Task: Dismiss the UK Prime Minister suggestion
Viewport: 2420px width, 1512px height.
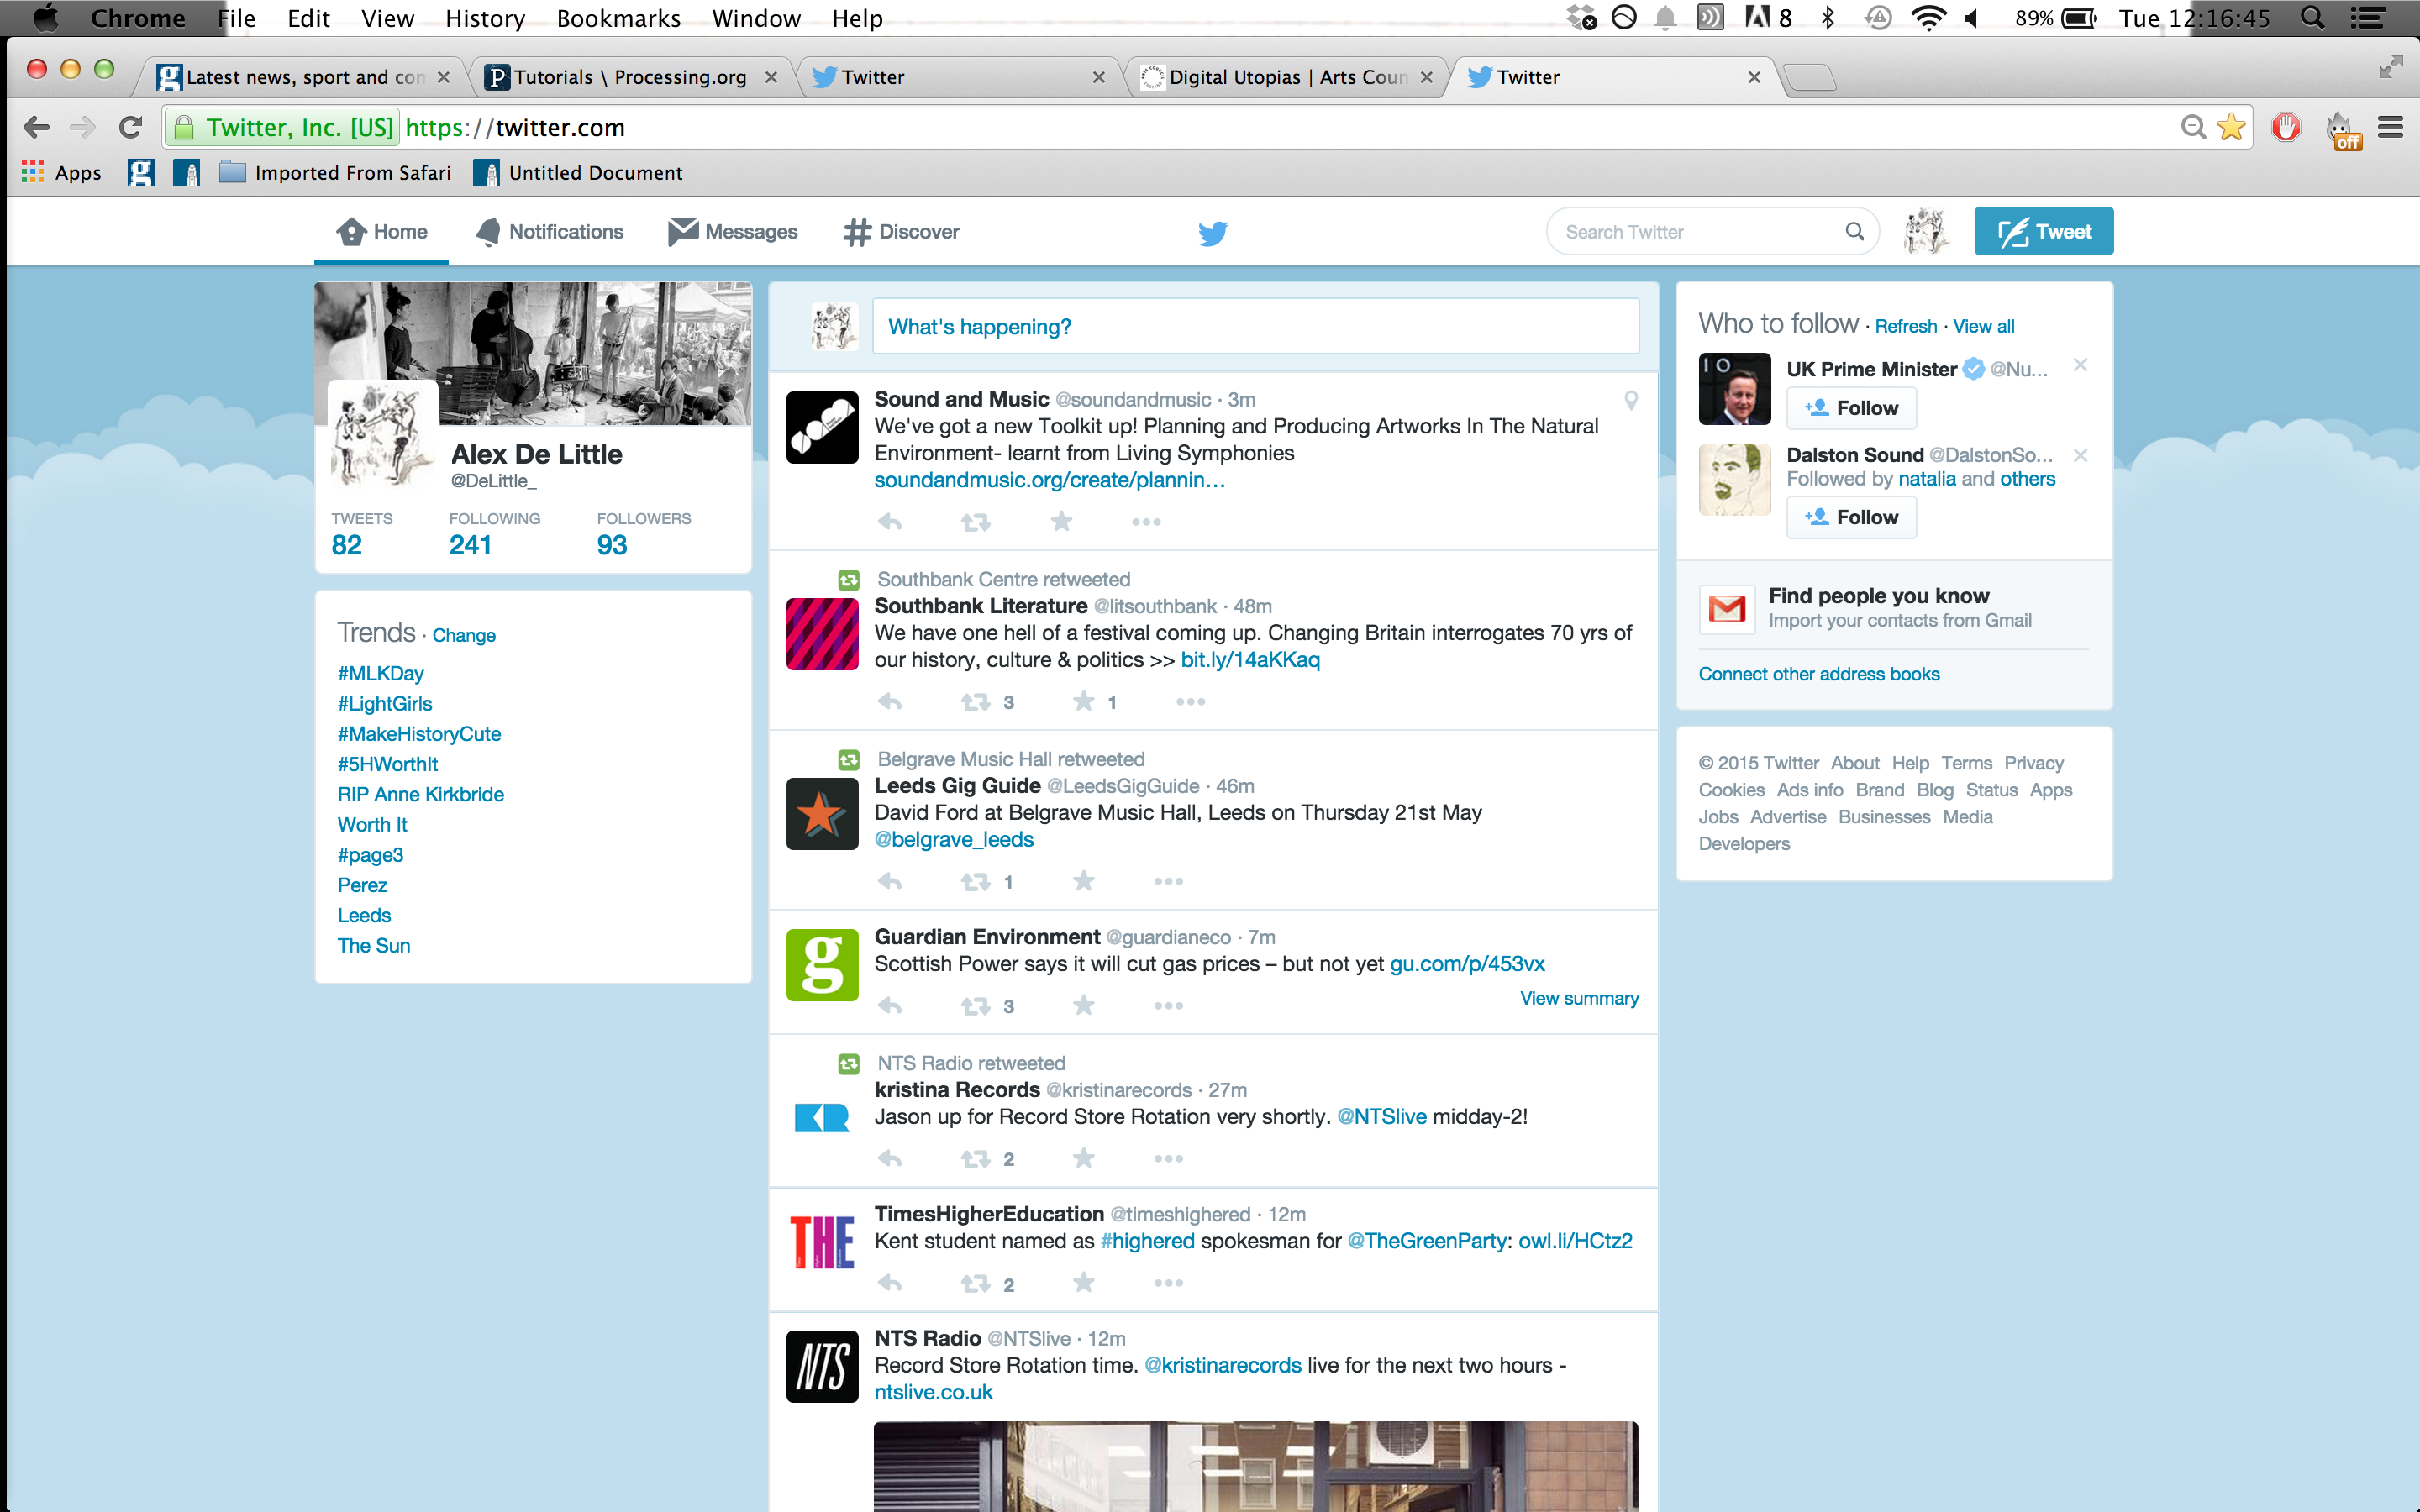Action: point(2080,365)
